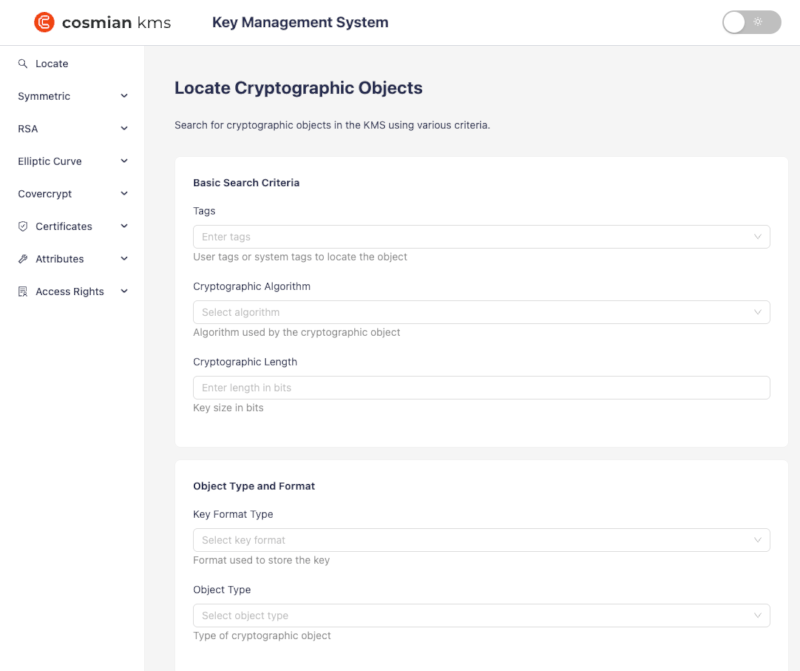Screen dimensions: 800x671
Task: Click the Cosmian logo icon
Action: coord(44,22)
